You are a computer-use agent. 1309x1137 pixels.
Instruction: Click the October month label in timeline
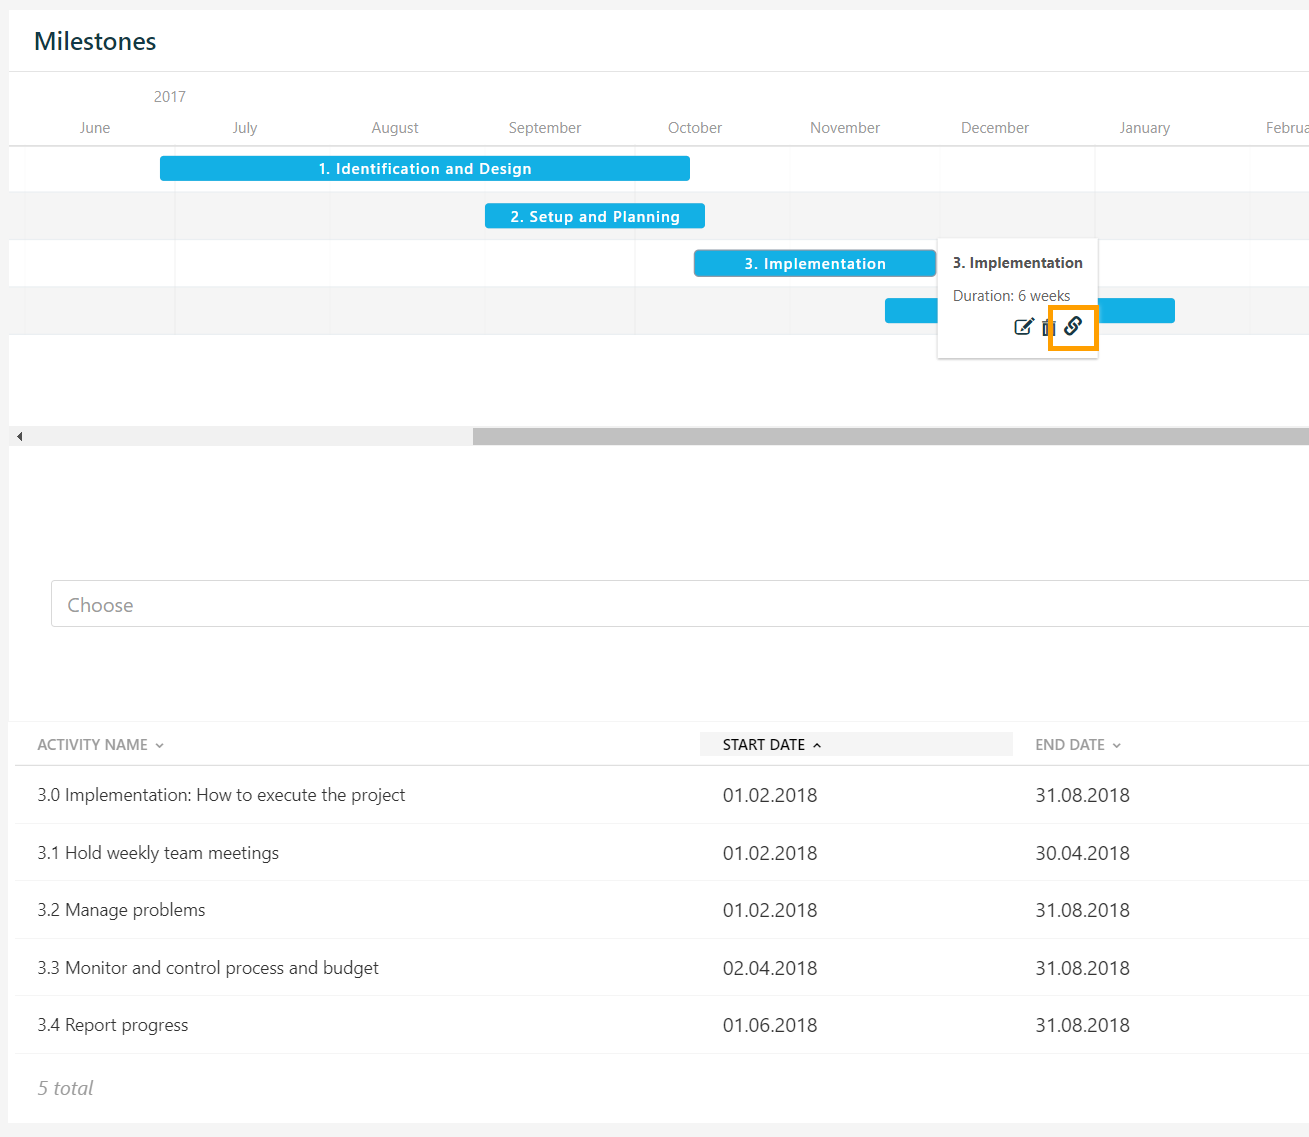[694, 128]
